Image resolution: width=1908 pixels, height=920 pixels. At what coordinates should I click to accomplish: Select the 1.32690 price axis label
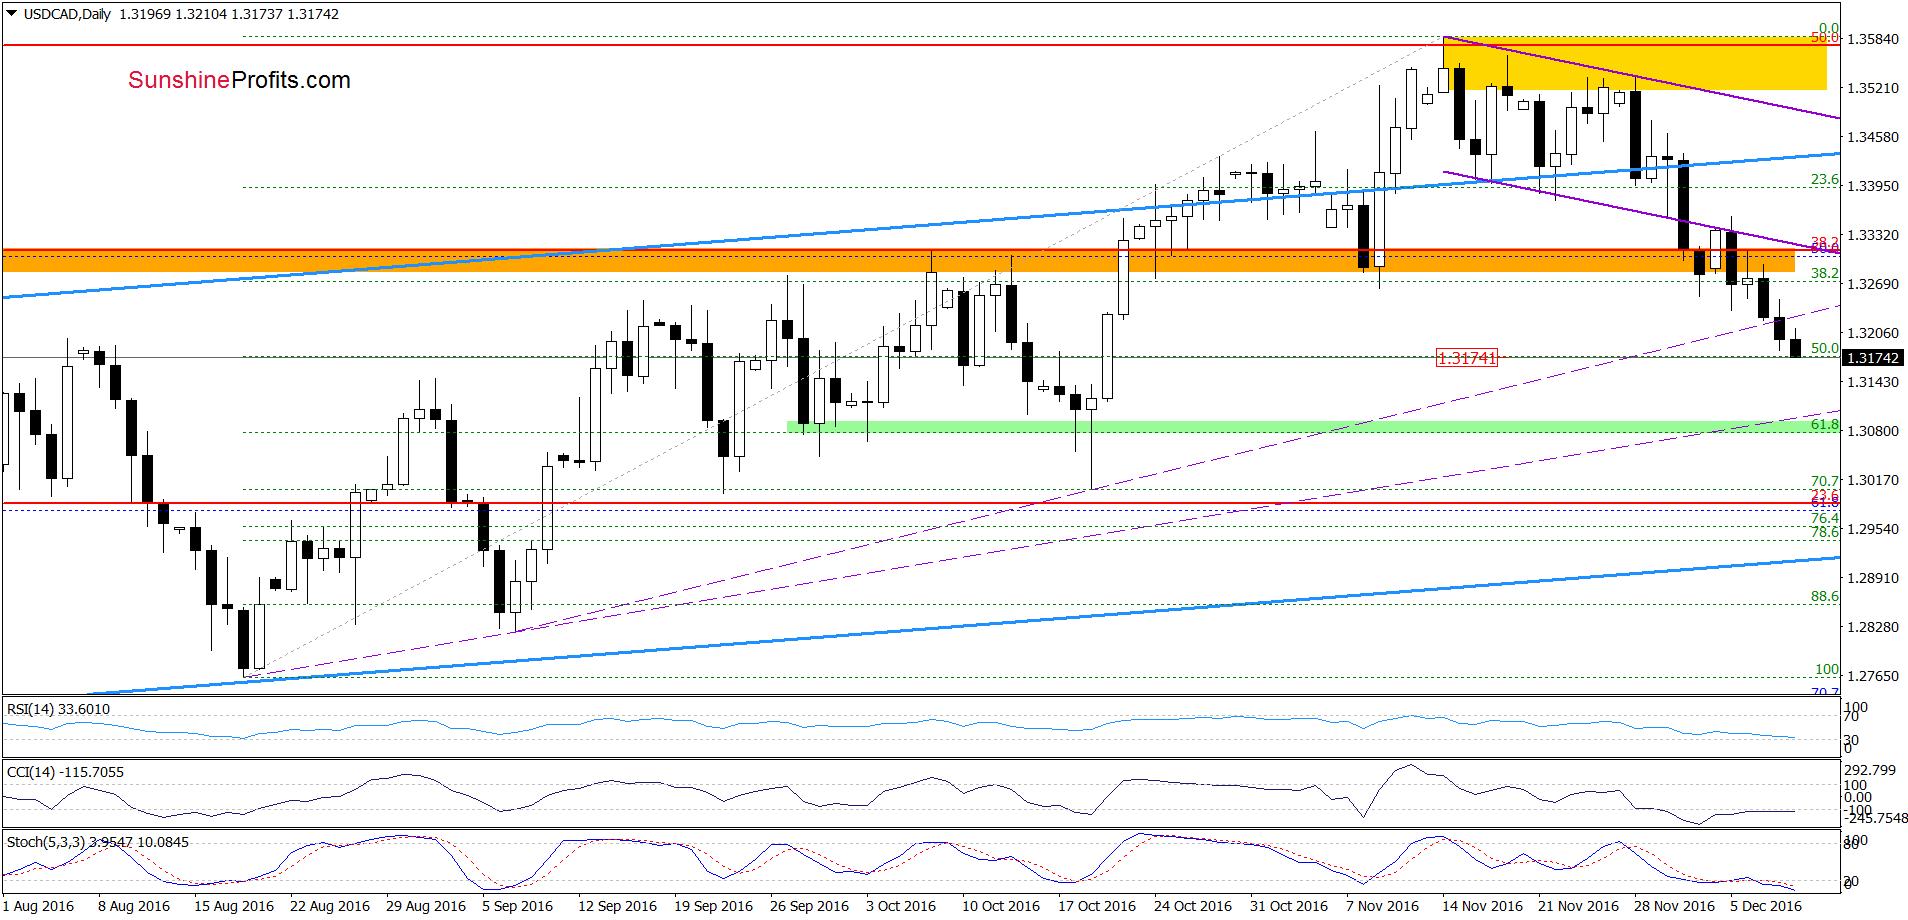(x=1873, y=284)
